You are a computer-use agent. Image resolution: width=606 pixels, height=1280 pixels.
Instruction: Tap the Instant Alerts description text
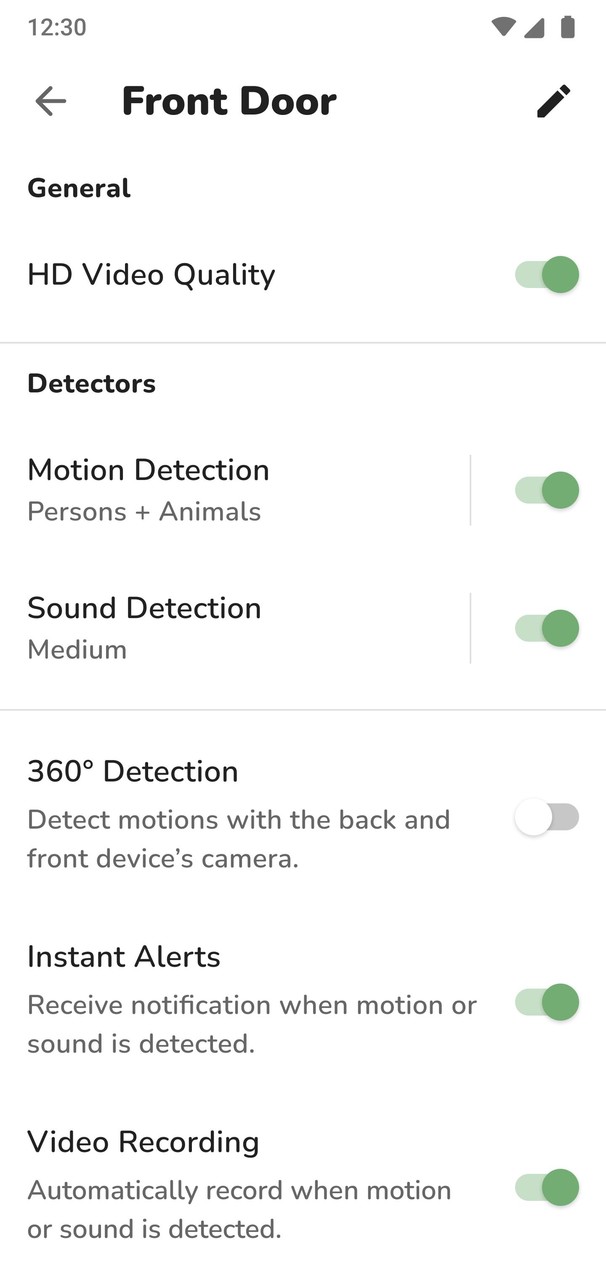click(x=251, y=1024)
